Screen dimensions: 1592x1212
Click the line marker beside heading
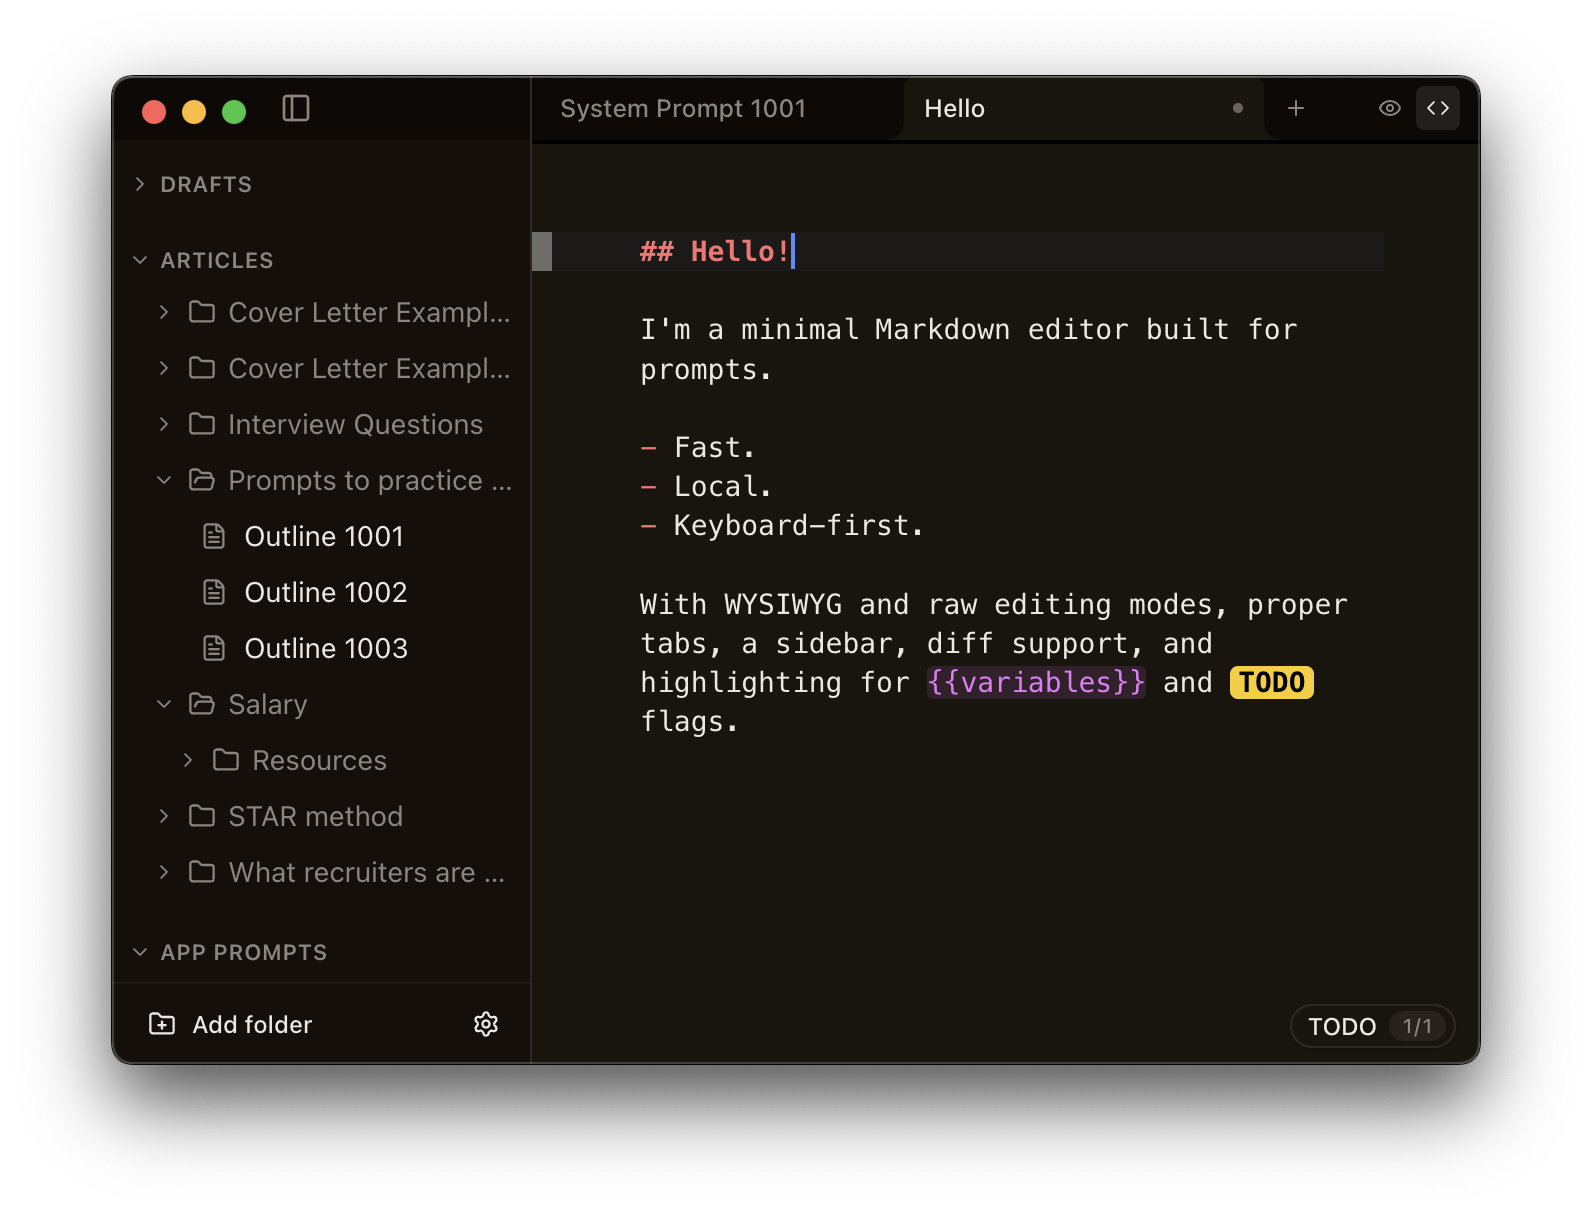542,251
